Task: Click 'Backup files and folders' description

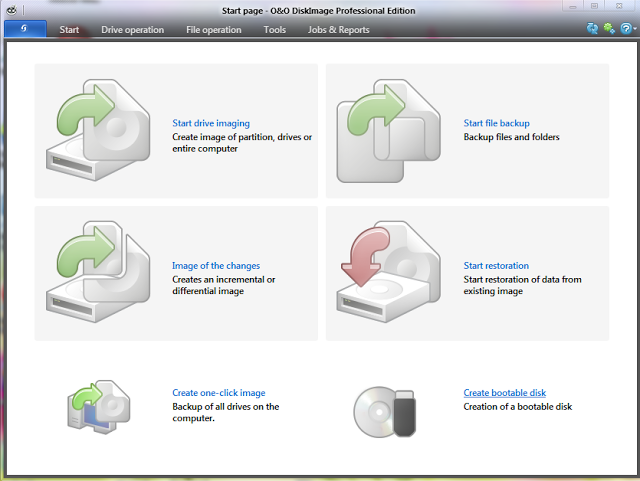Action: click(x=511, y=137)
